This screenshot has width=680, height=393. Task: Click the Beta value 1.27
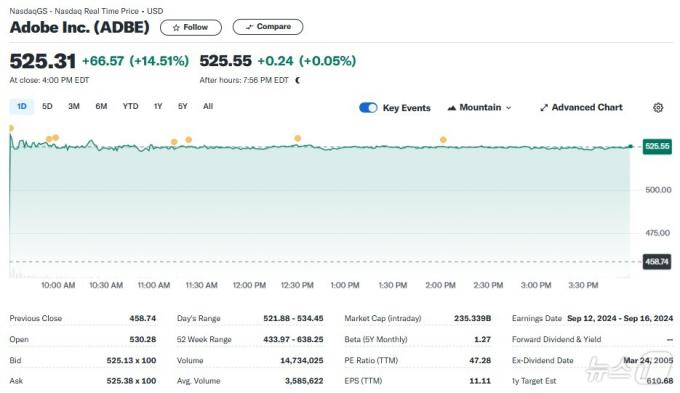pos(482,339)
